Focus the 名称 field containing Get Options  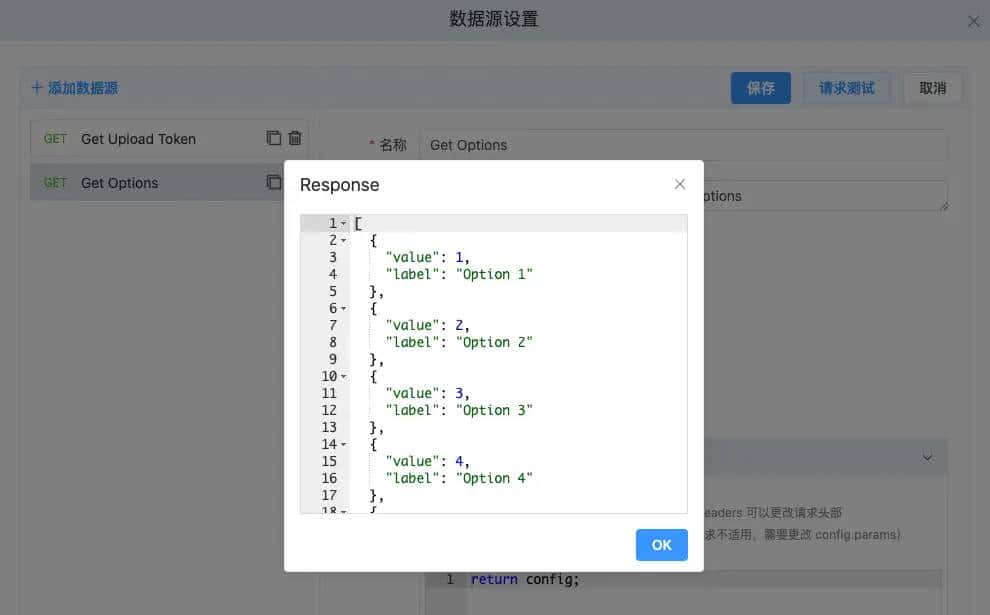click(683, 145)
